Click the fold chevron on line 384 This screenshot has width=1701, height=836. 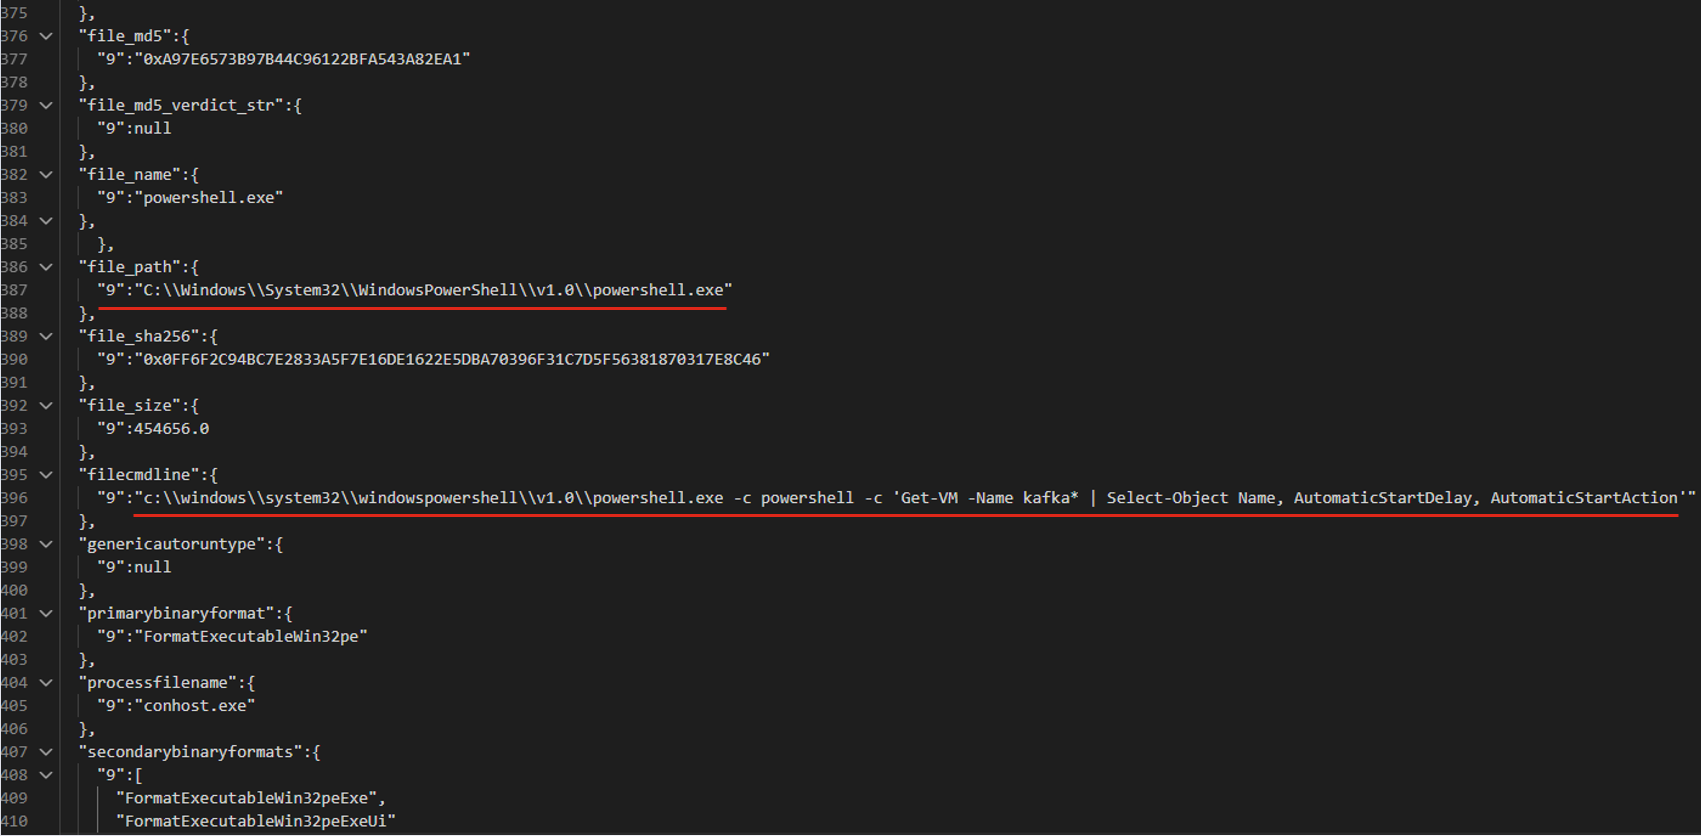click(x=46, y=221)
